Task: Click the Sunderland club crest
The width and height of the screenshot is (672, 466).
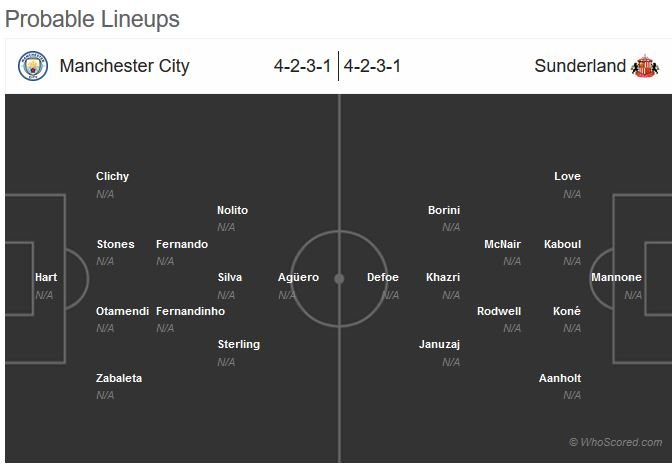Action: (645, 66)
